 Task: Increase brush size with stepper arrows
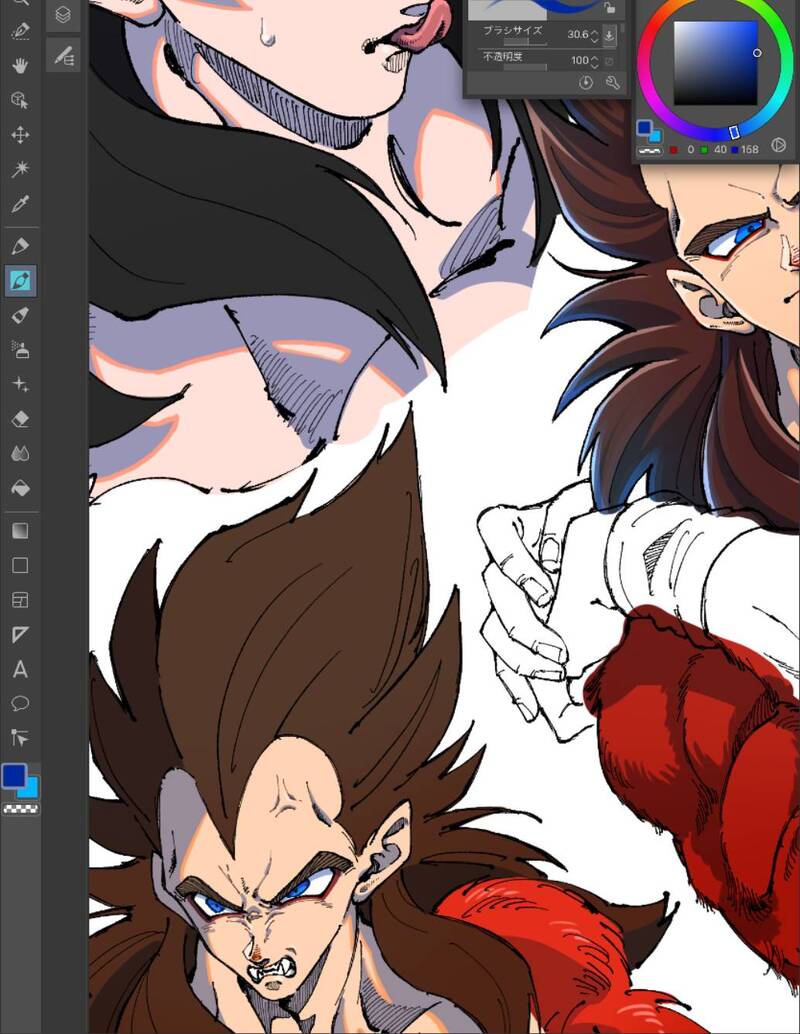coord(594,35)
